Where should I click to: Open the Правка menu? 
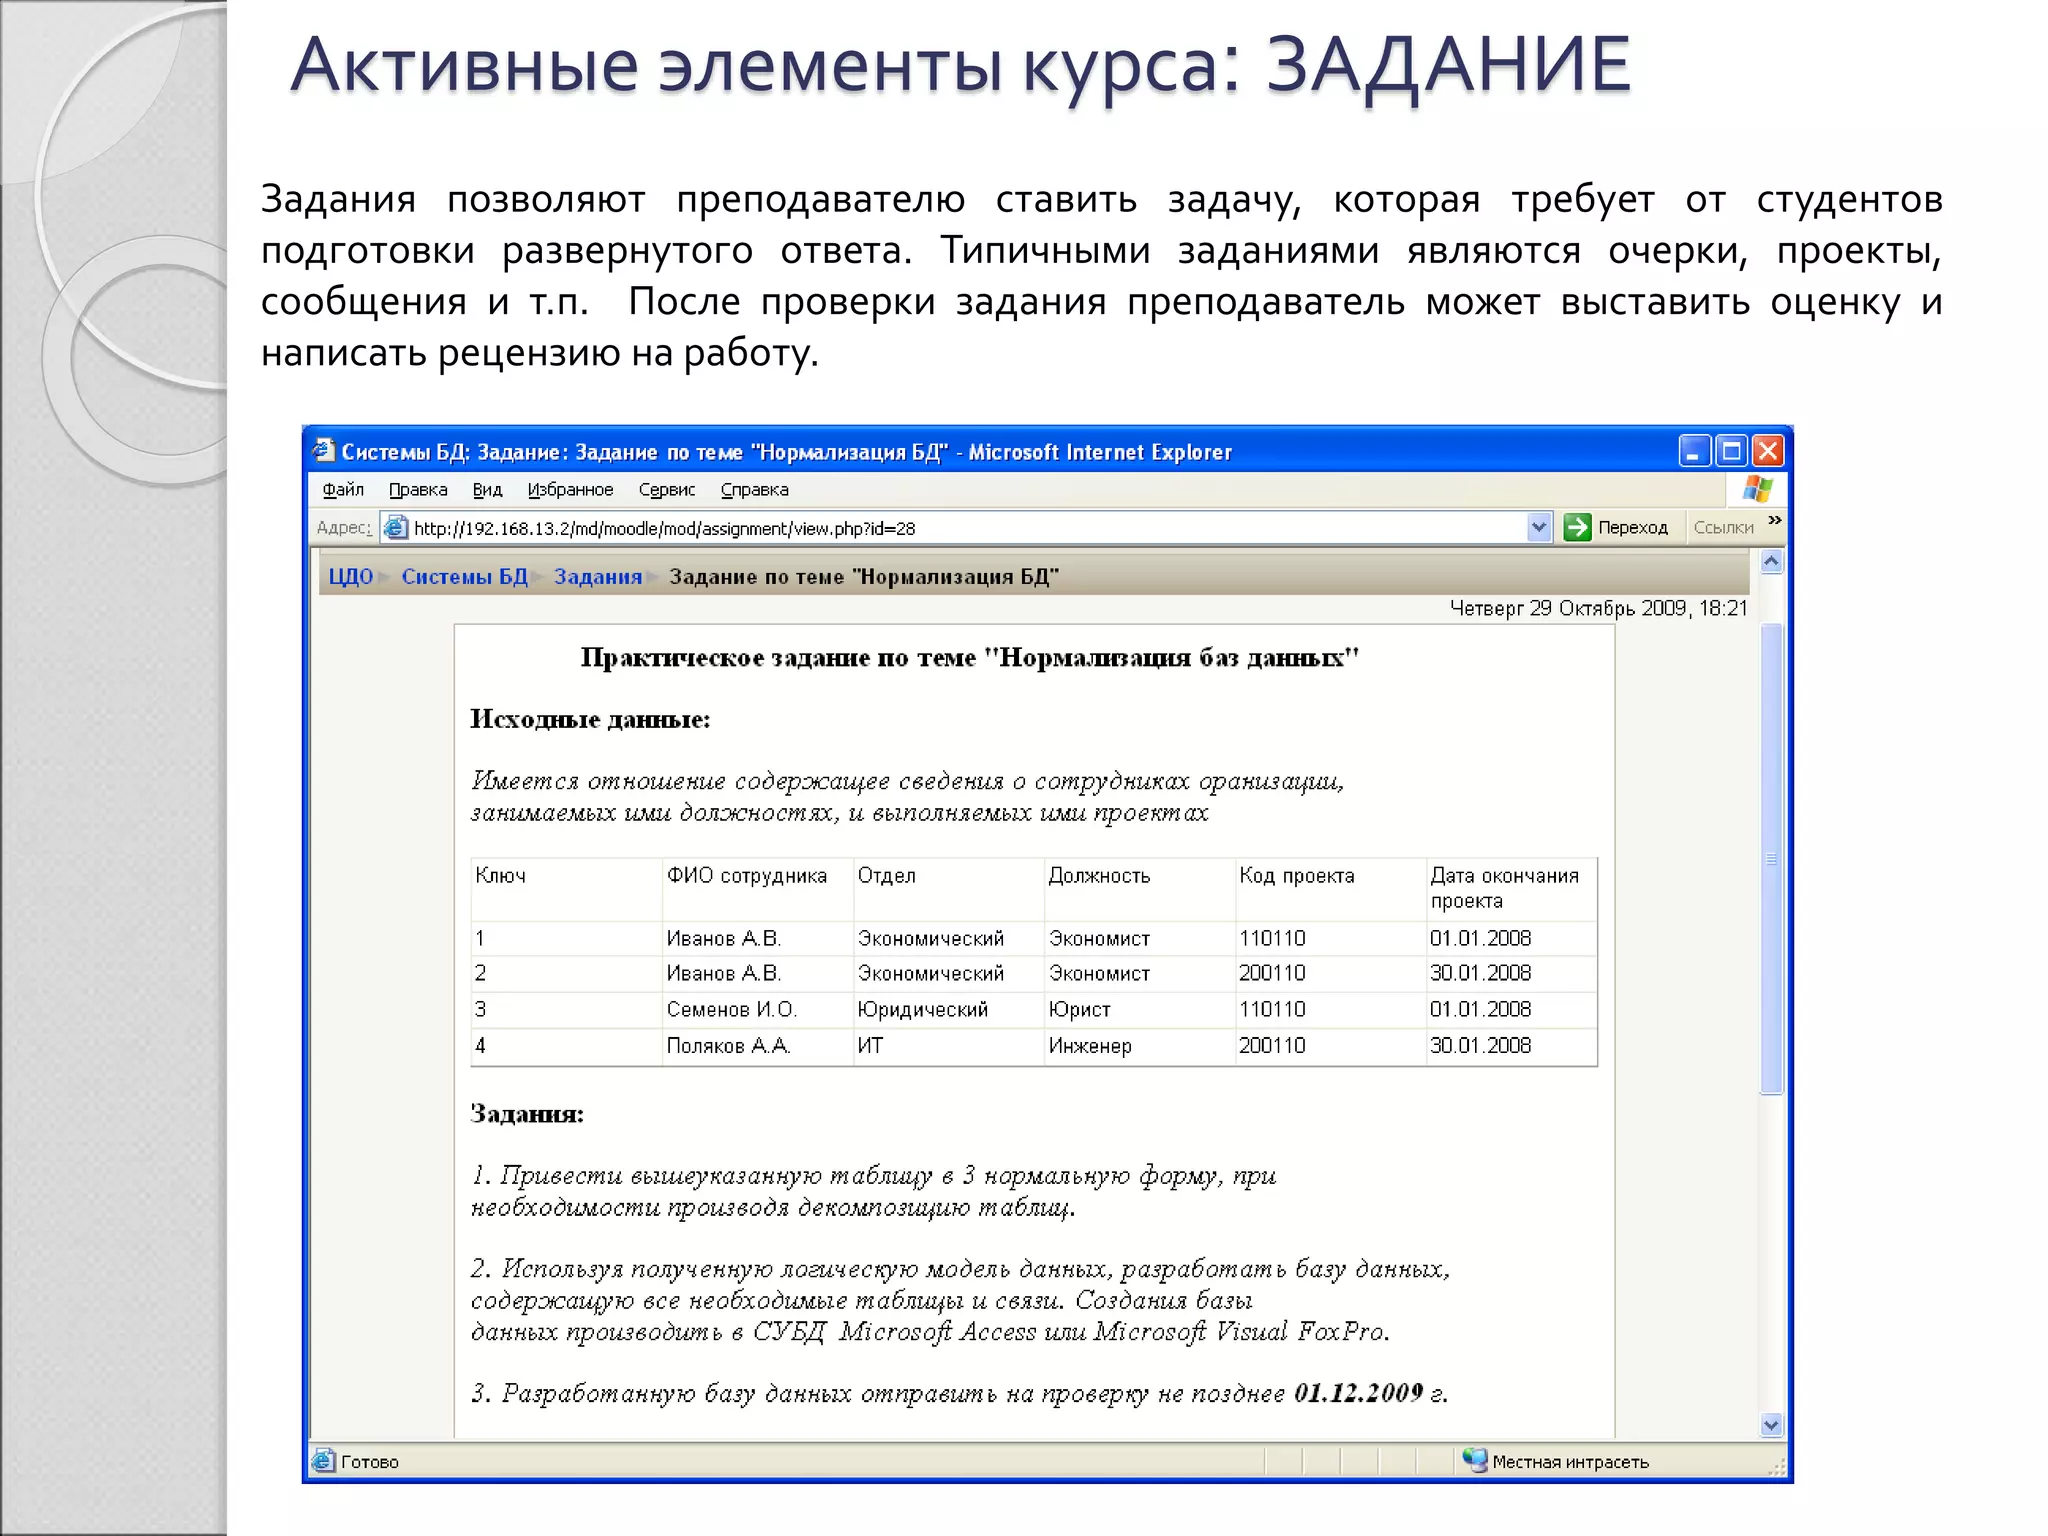tap(418, 489)
